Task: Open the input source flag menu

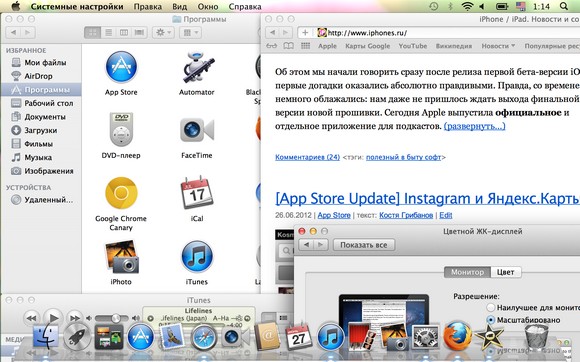Action: pyautogui.click(x=521, y=6)
